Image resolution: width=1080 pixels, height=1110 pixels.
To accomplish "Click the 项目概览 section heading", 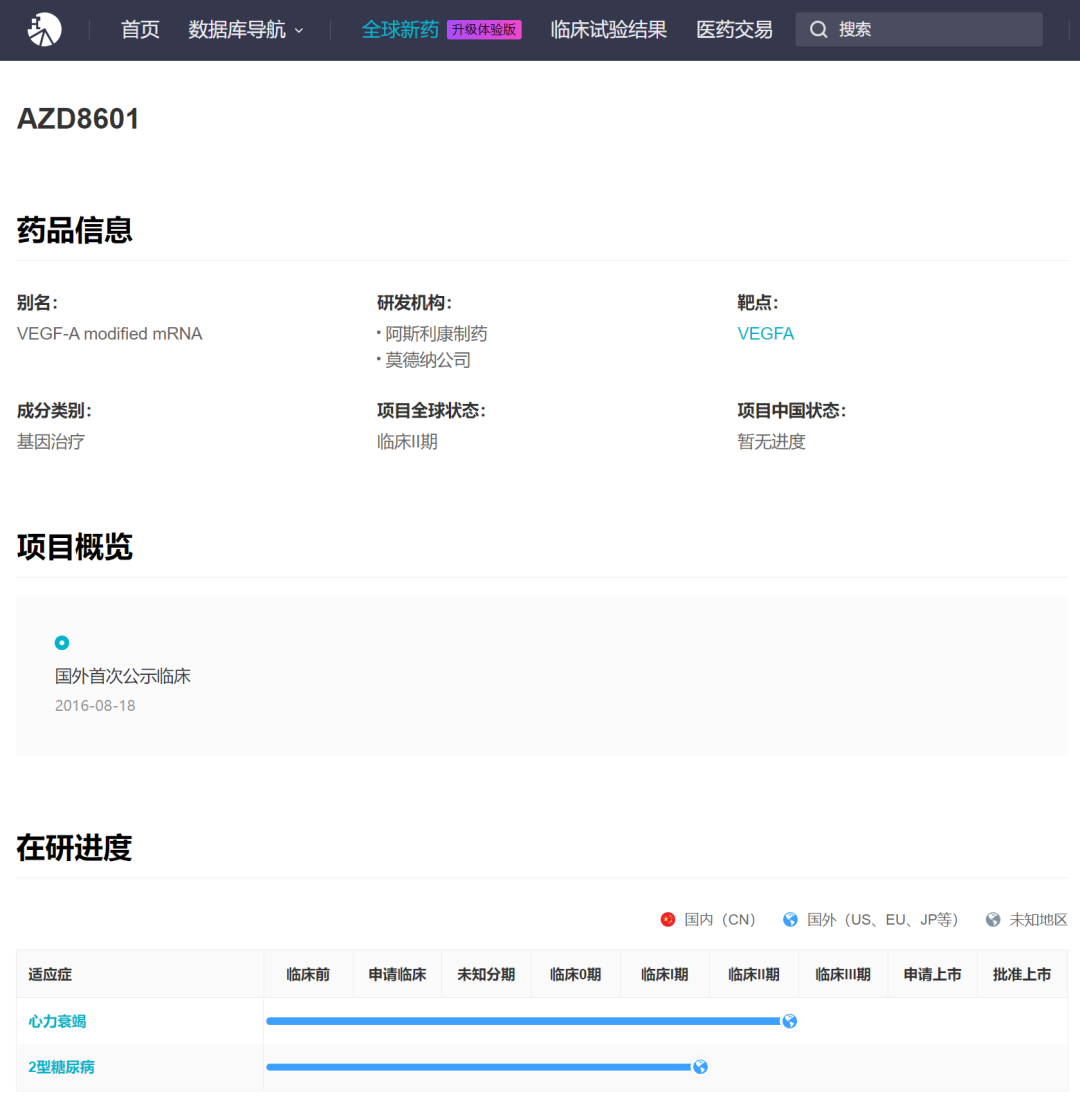I will click(x=75, y=547).
